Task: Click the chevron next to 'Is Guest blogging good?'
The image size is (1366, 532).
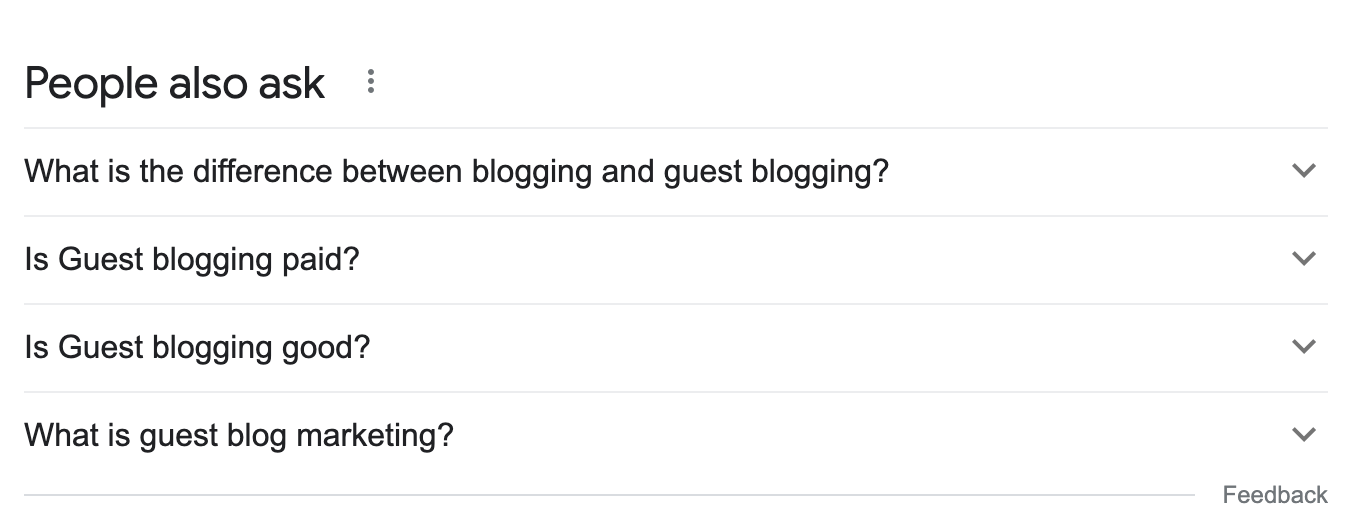Action: click(x=1303, y=347)
